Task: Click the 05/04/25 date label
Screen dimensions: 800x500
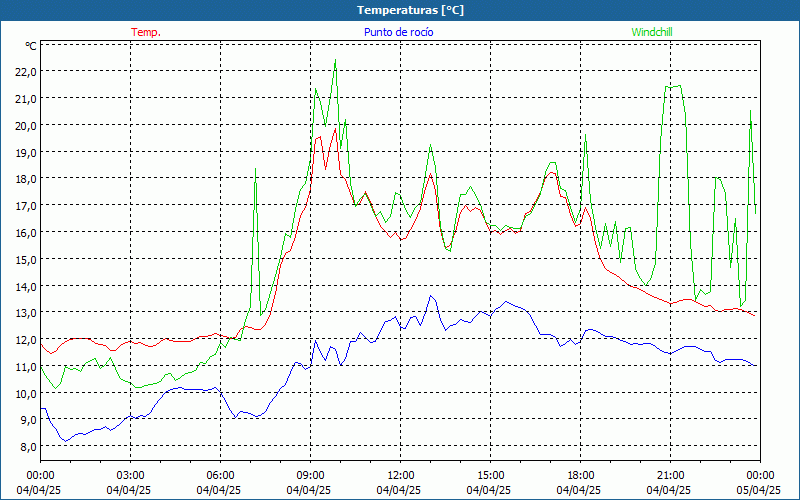Action: (x=760, y=490)
